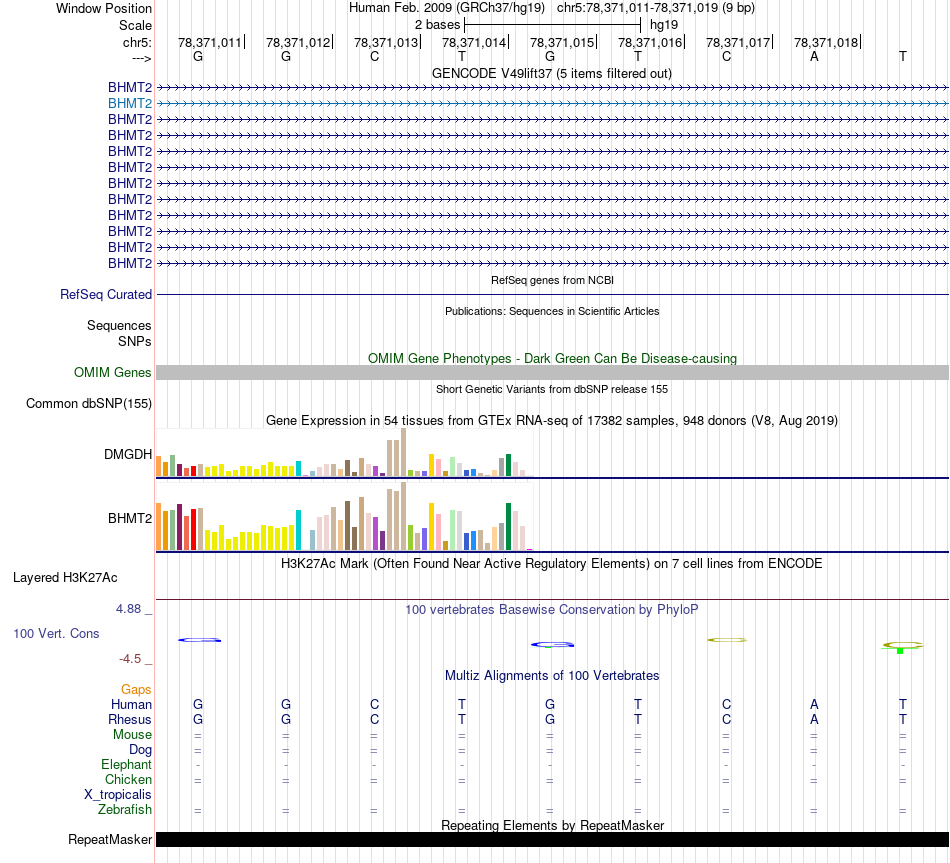Viewport: 950px width, 863px height.
Task: Click the Chicken alignment row label
Action: pos(128,780)
